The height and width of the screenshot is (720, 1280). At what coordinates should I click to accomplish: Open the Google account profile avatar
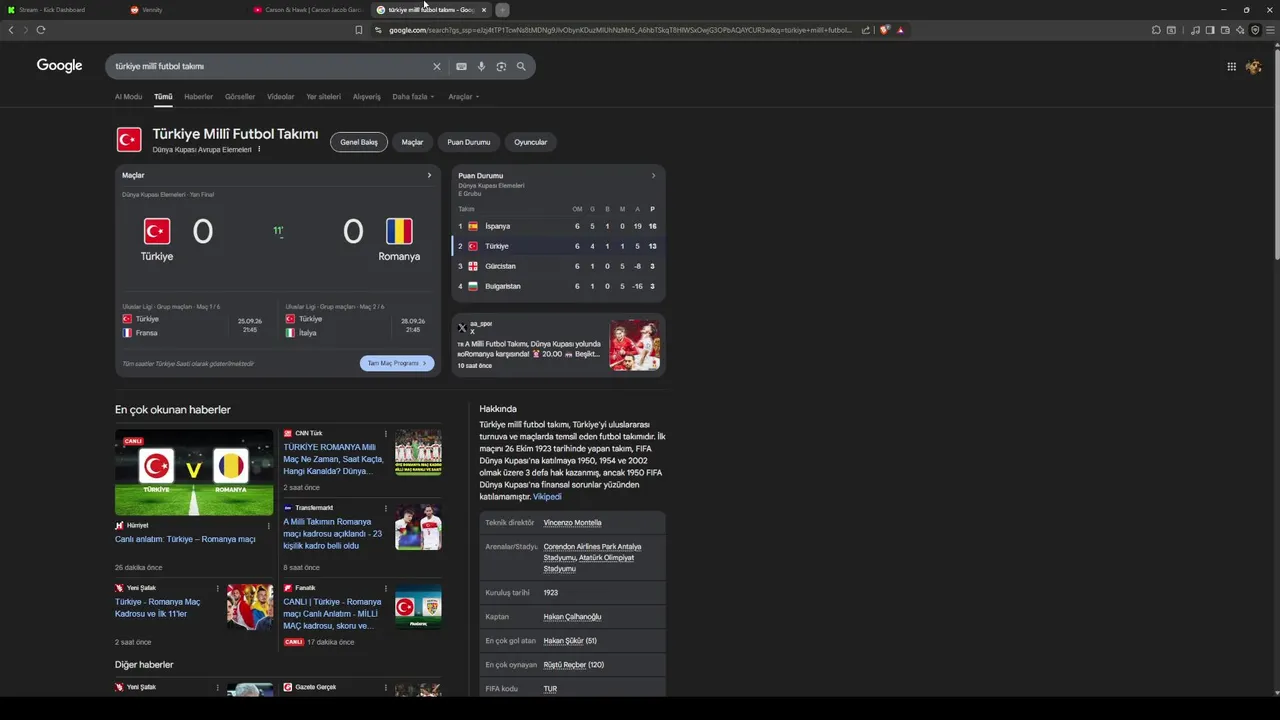coord(1253,66)
